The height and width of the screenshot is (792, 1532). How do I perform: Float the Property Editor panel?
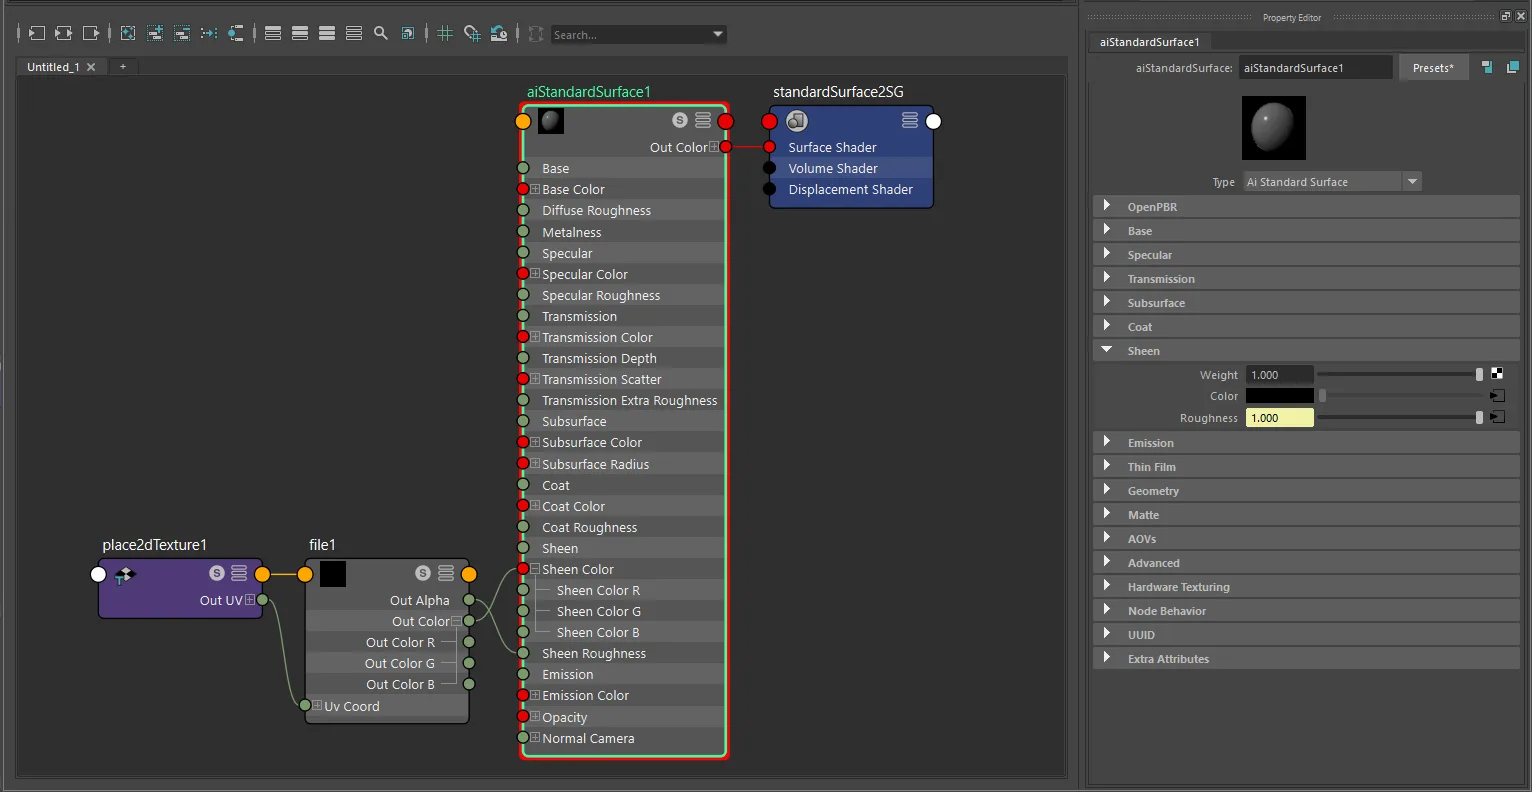coord(1506,16)
